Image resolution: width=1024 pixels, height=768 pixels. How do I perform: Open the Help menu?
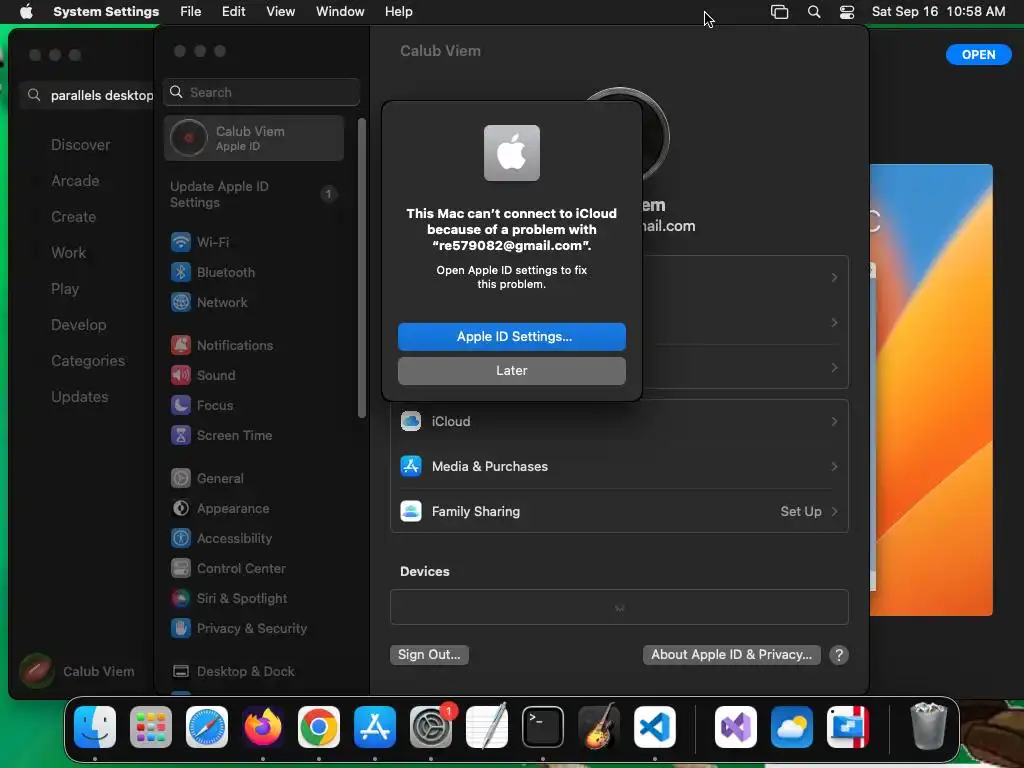(x=398, y=12)
